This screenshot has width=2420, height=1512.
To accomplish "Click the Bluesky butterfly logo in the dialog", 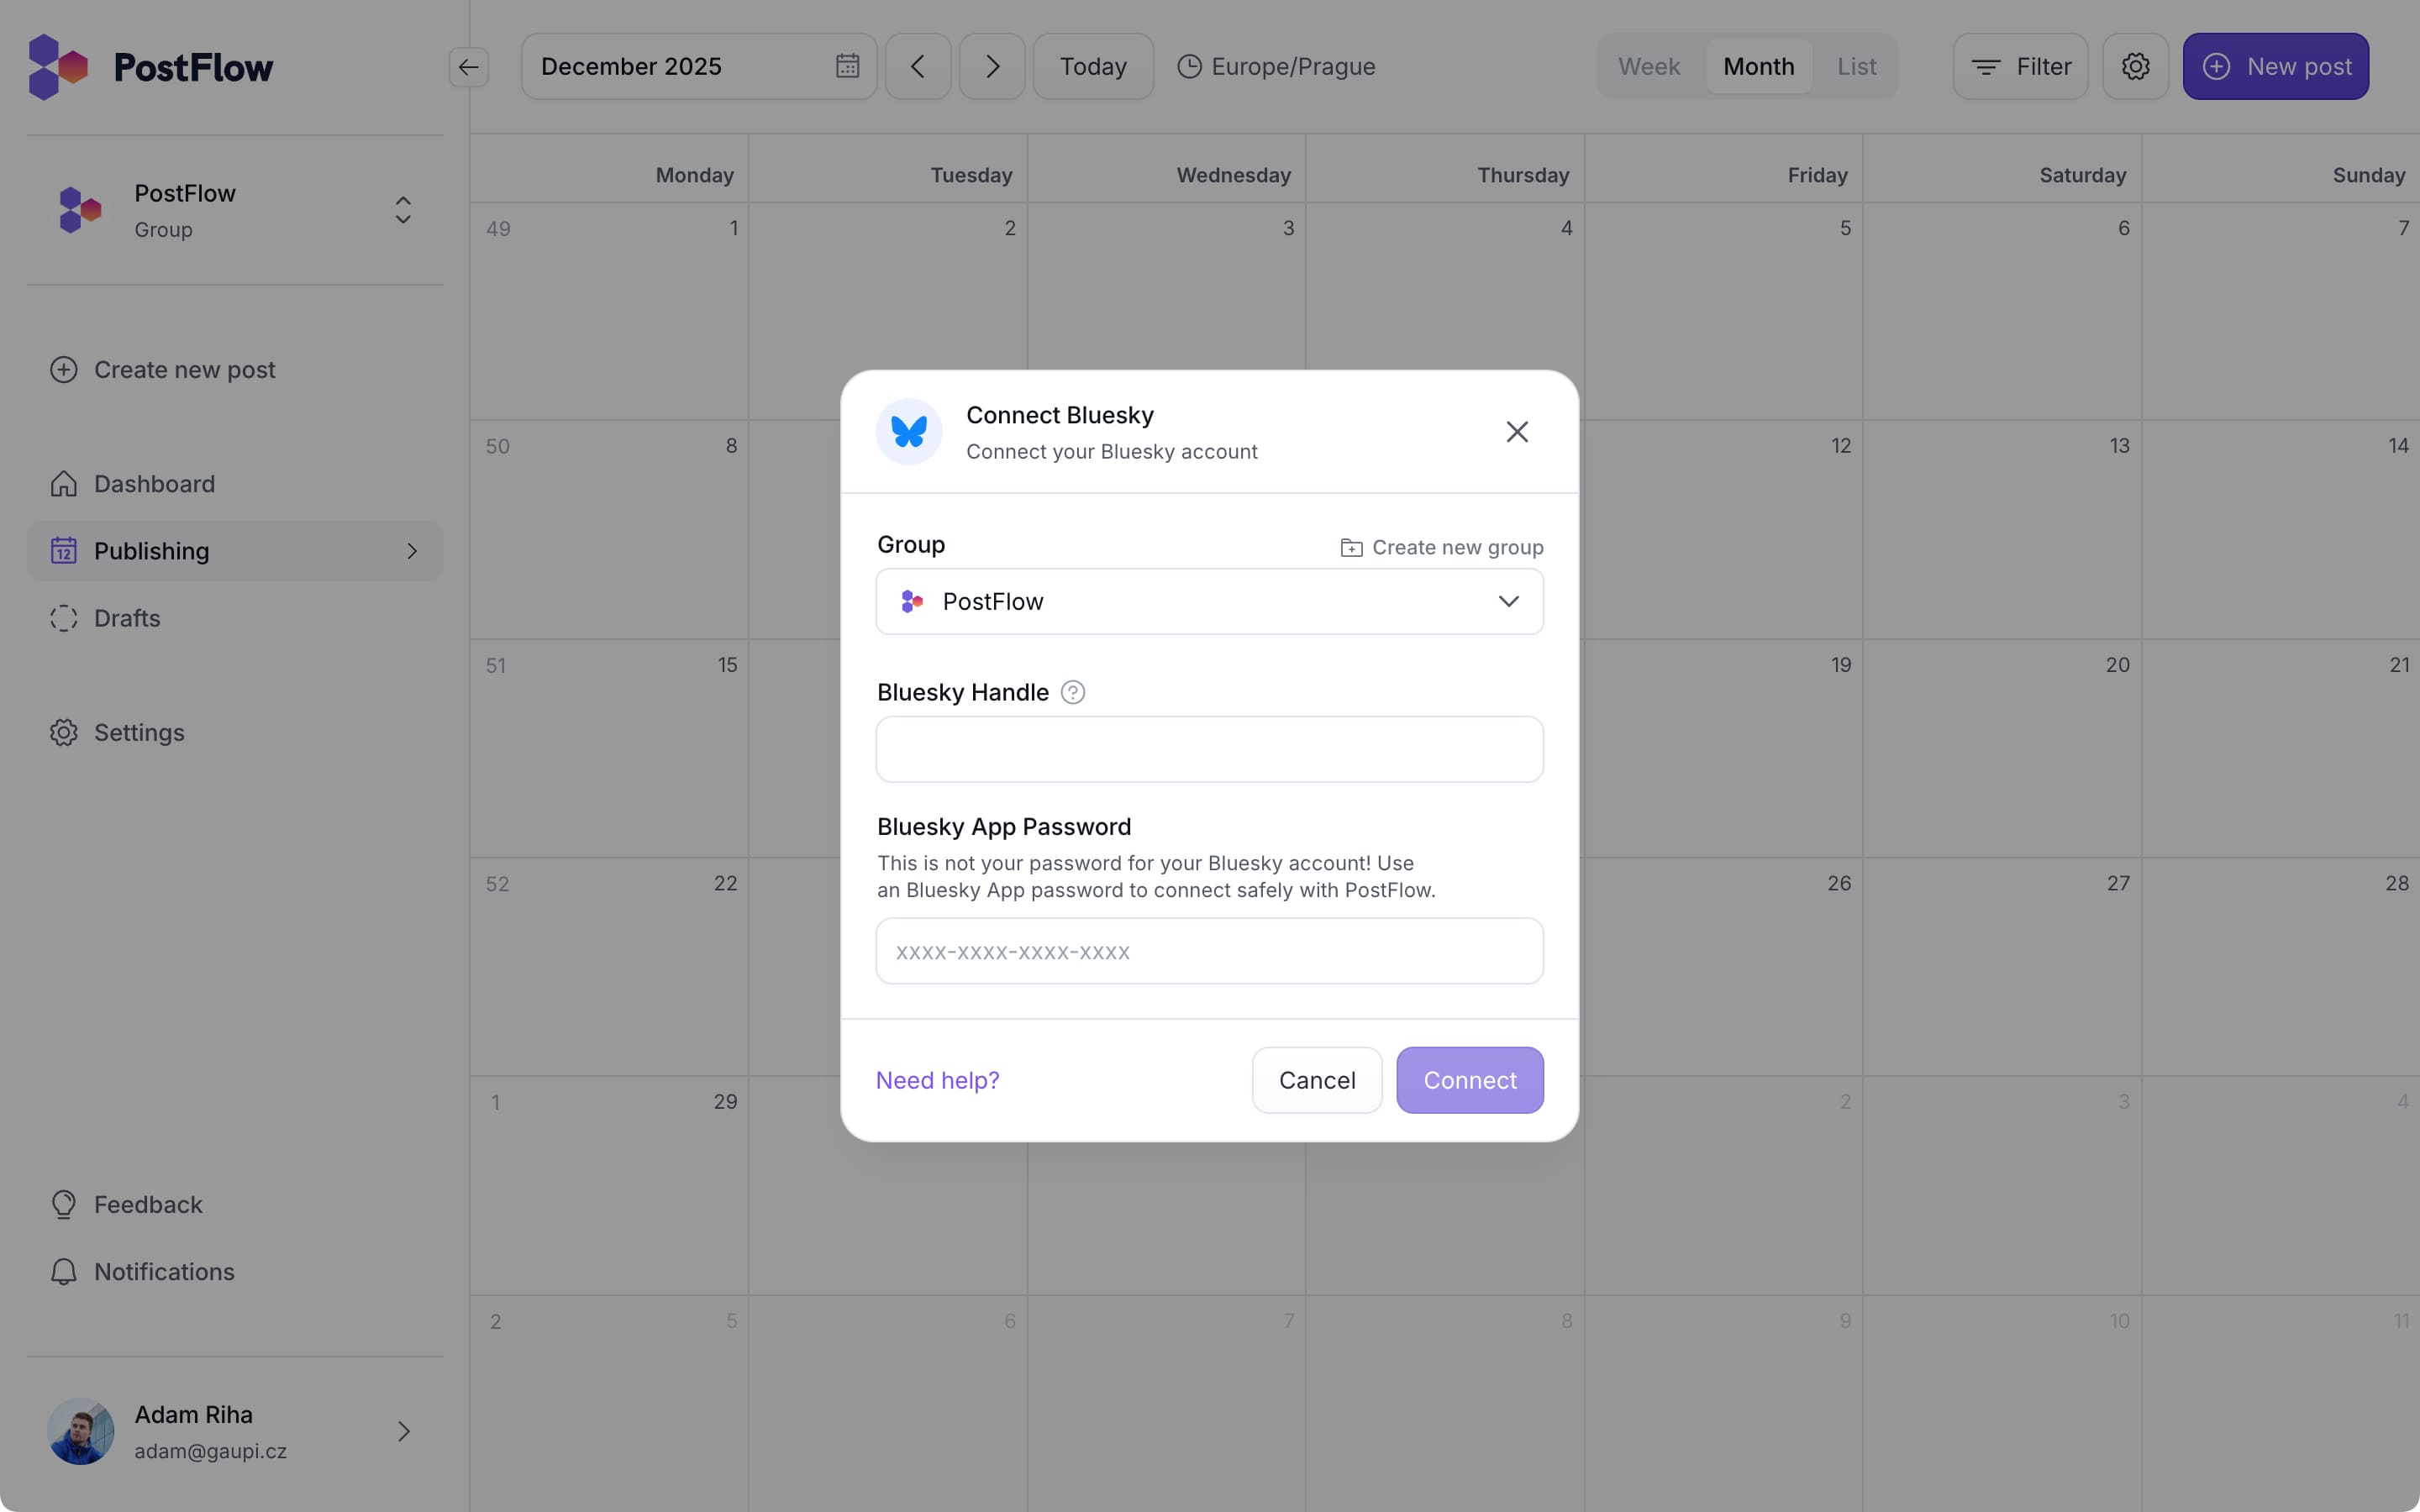I will click(907, 431).
